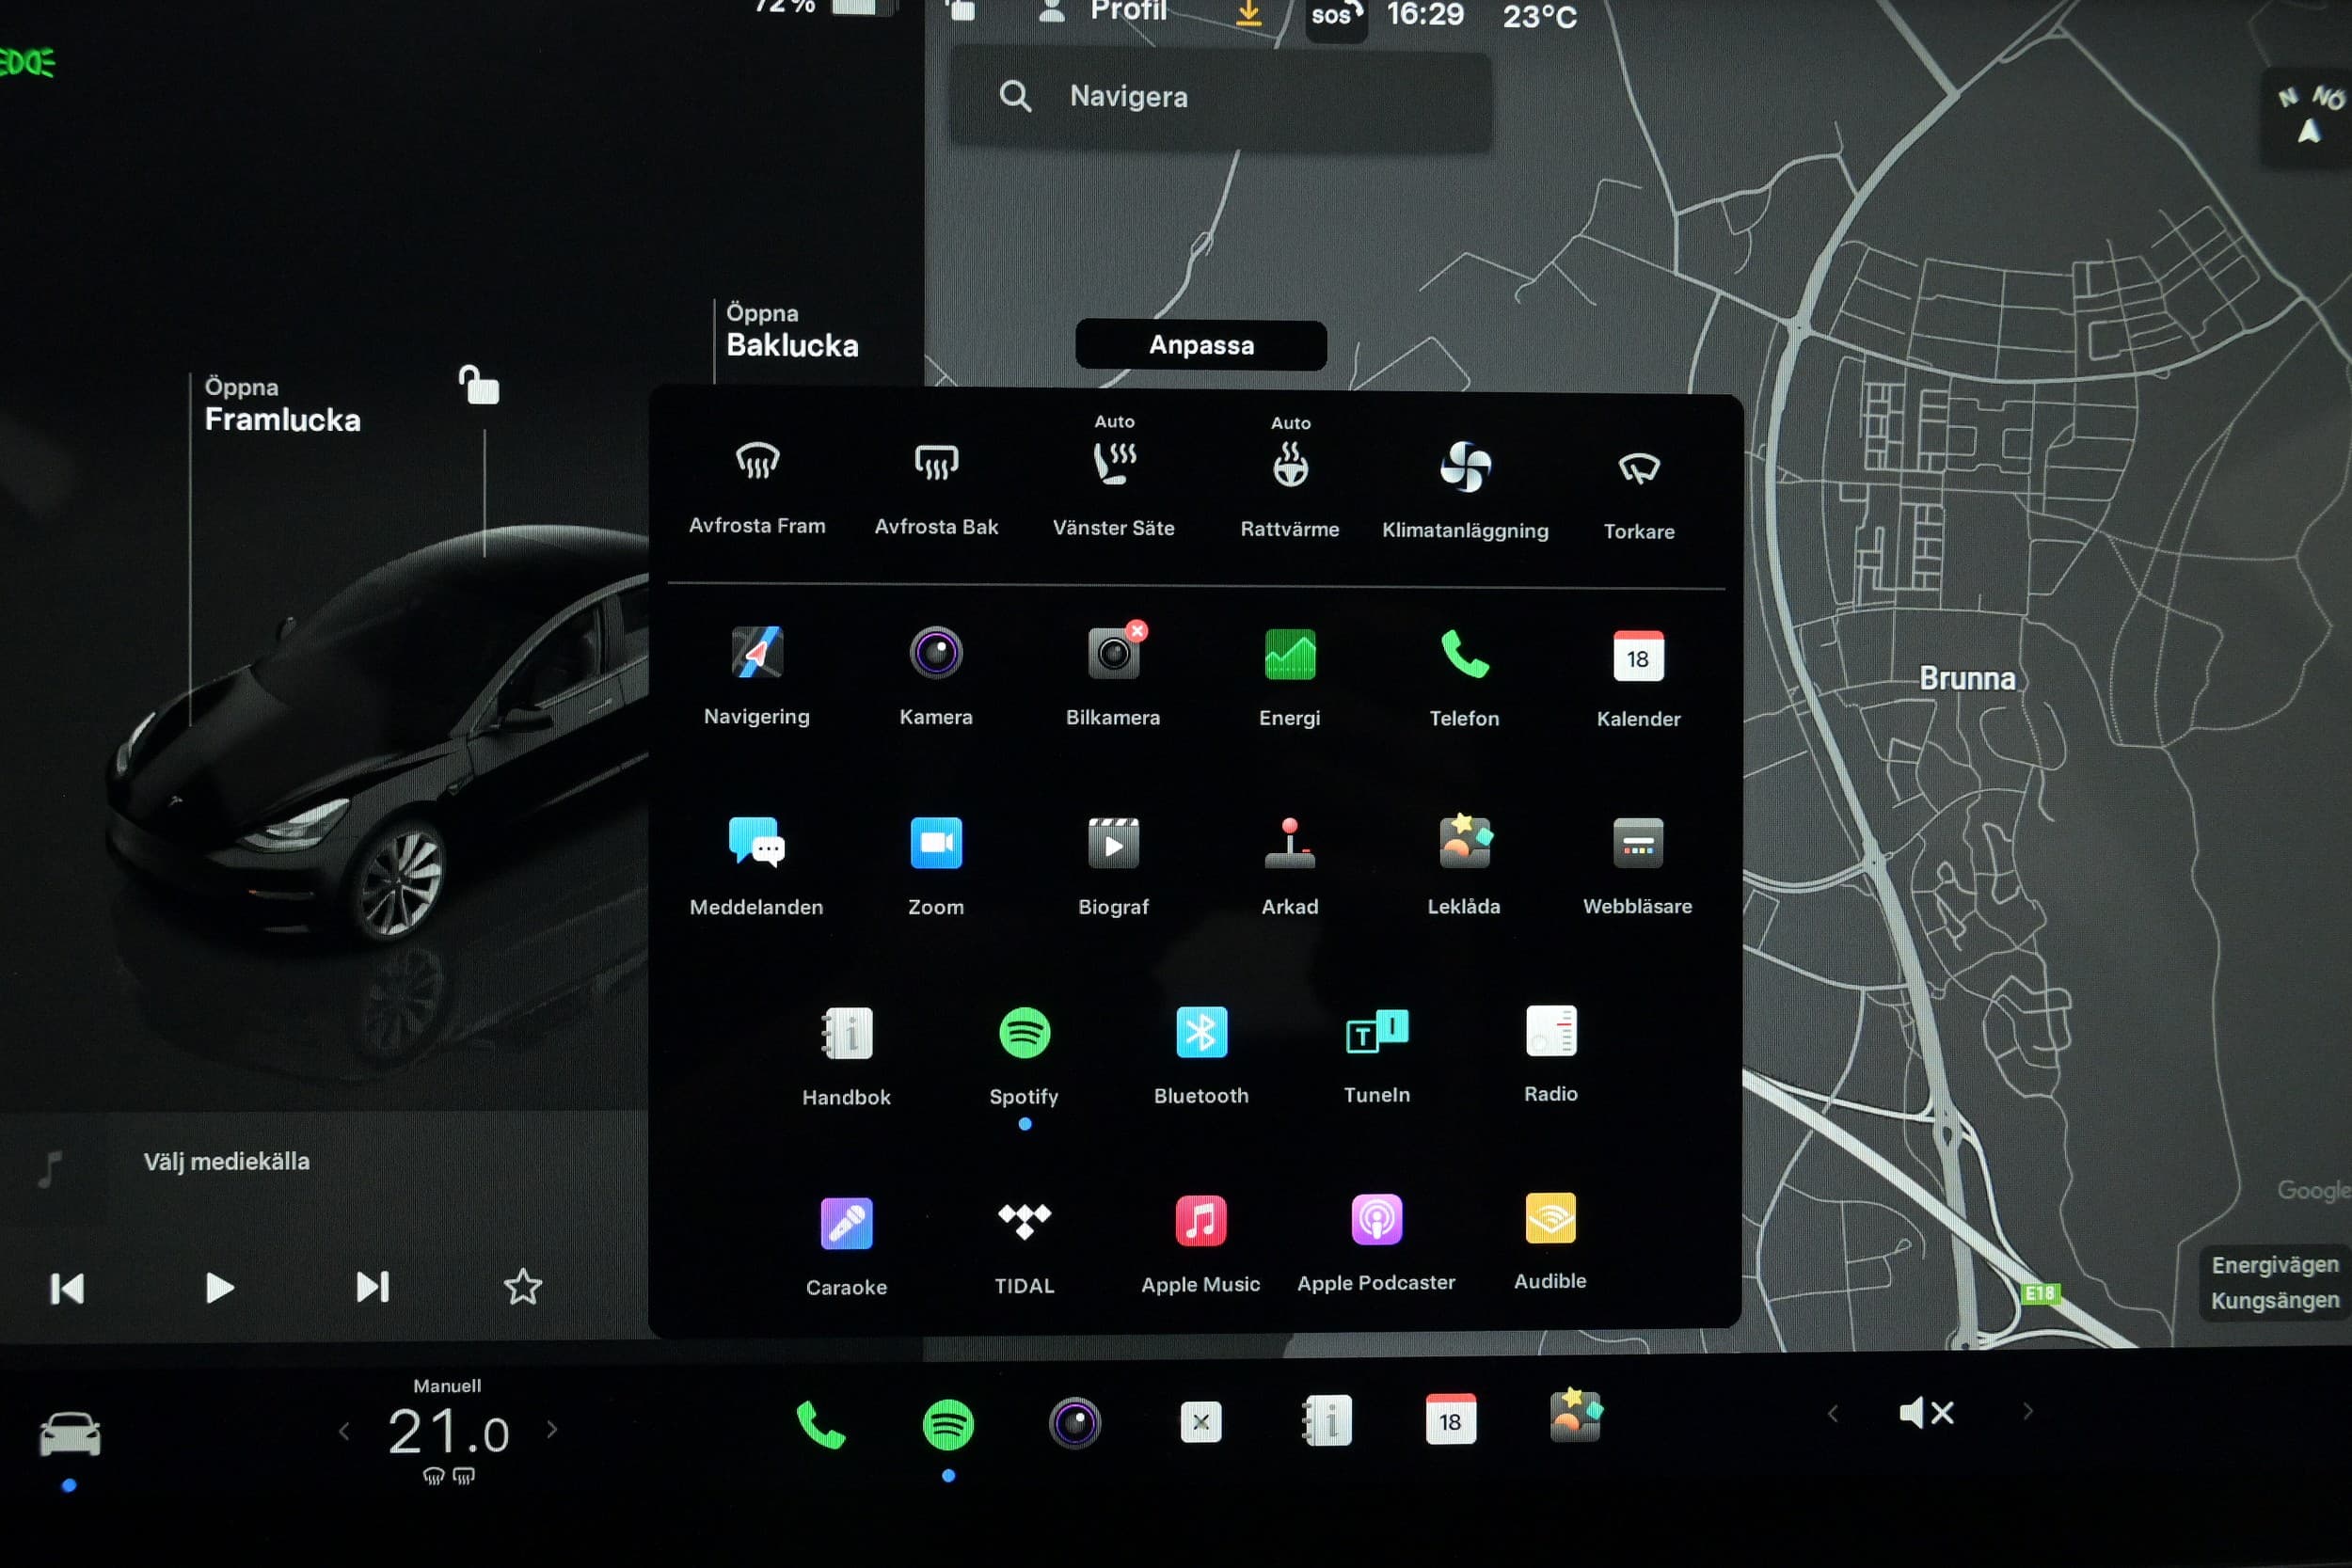Viewport: 2352px width, 1568px height.
Task: Open Baklucka rear trunk
Action: pos(792,331)
